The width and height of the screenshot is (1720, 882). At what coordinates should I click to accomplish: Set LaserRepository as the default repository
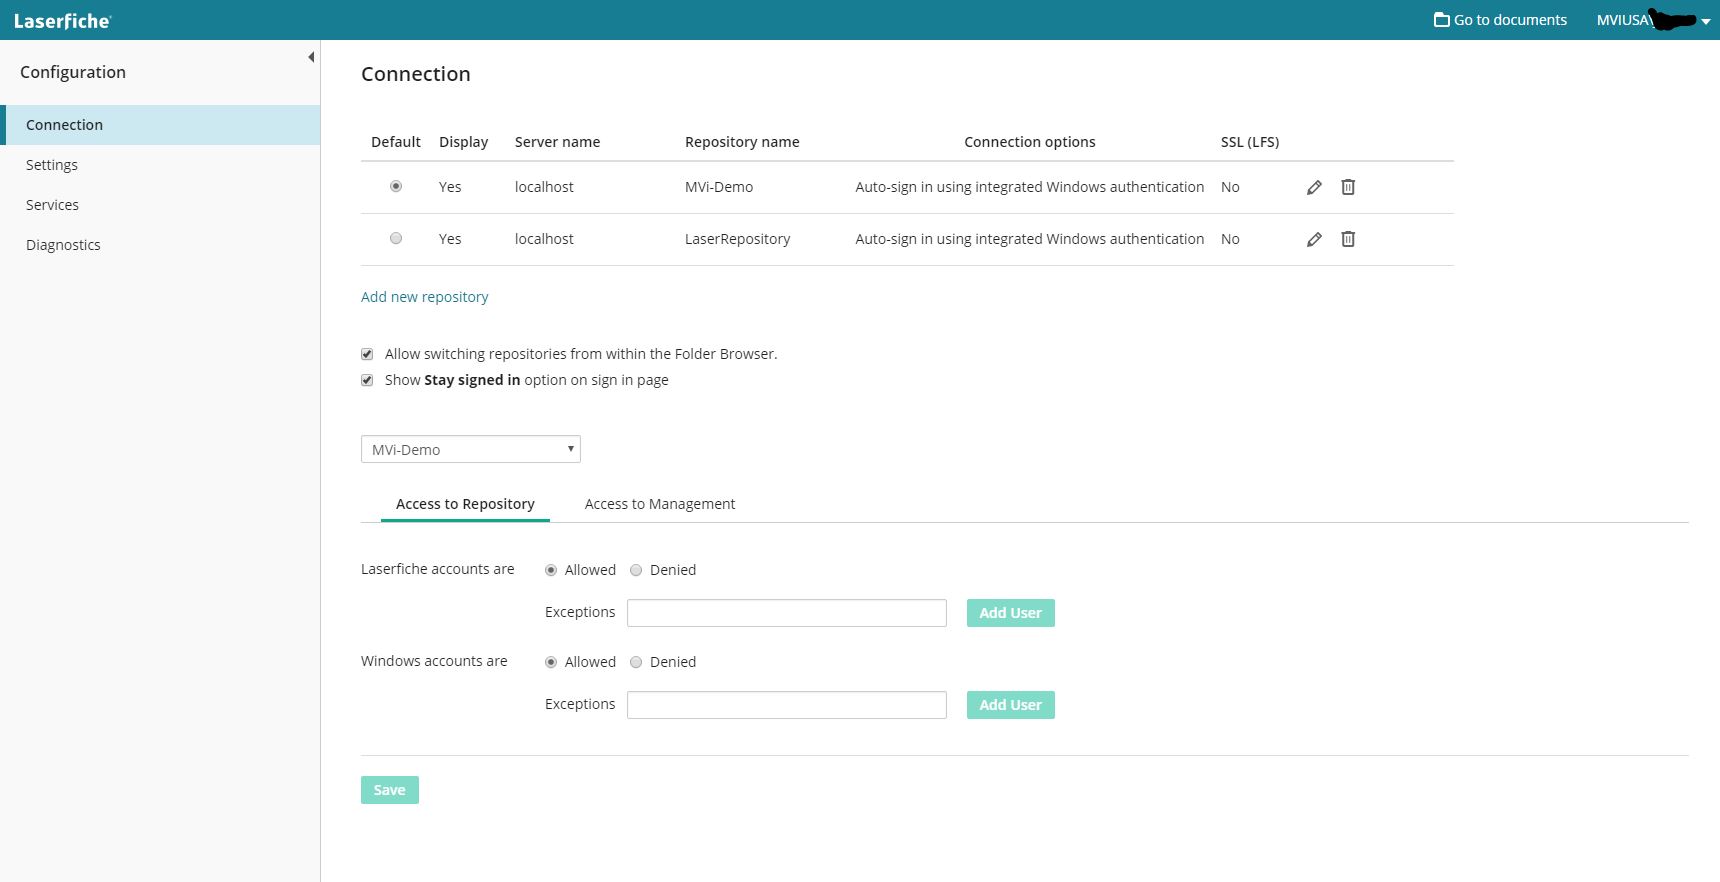(x=396, y=238)
